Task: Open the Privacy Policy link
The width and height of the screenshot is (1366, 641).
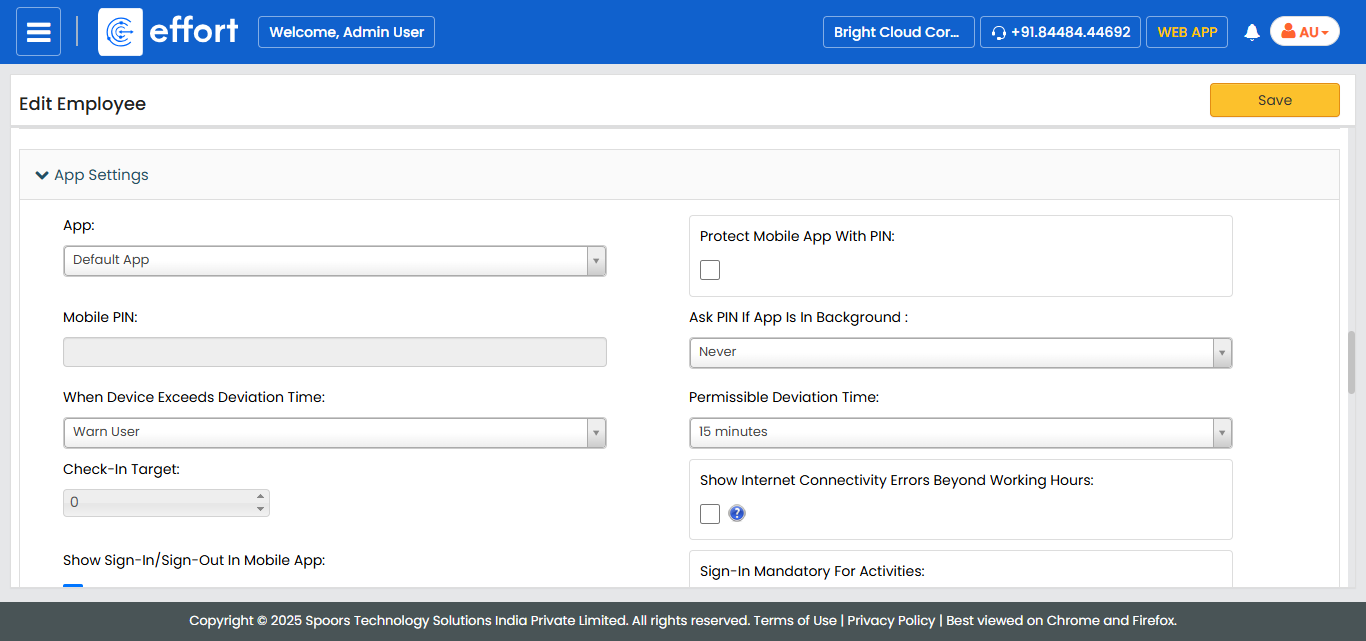Action: 891,620
